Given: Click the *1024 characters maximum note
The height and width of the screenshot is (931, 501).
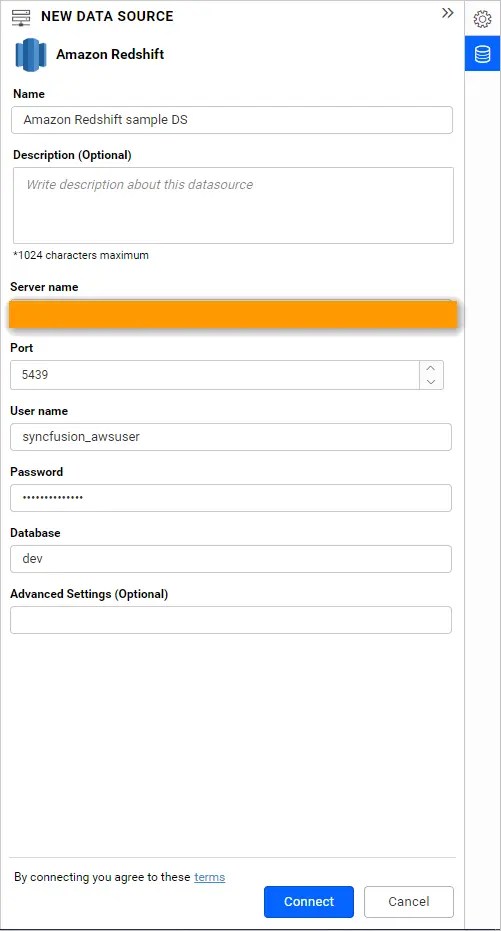Looking at the screenshot, I should tap(81, 255).
